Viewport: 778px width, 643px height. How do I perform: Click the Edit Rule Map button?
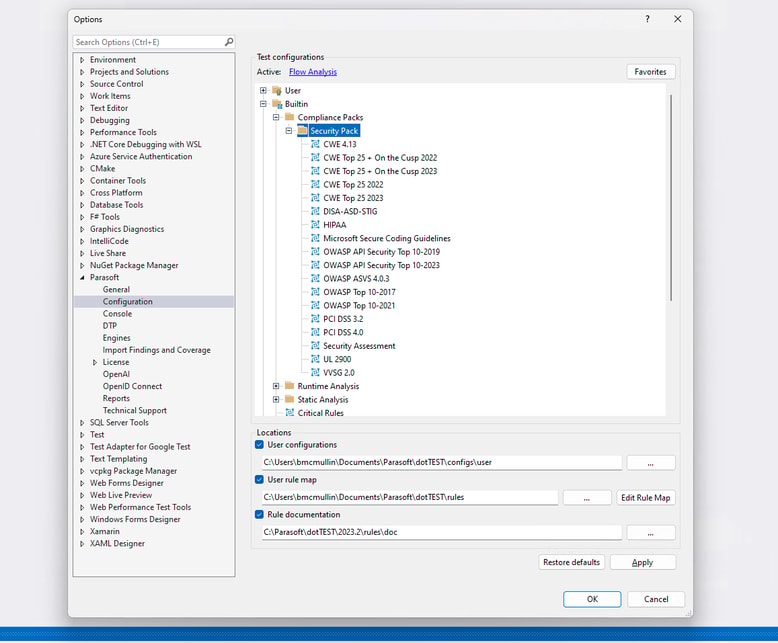click(646, 498)
